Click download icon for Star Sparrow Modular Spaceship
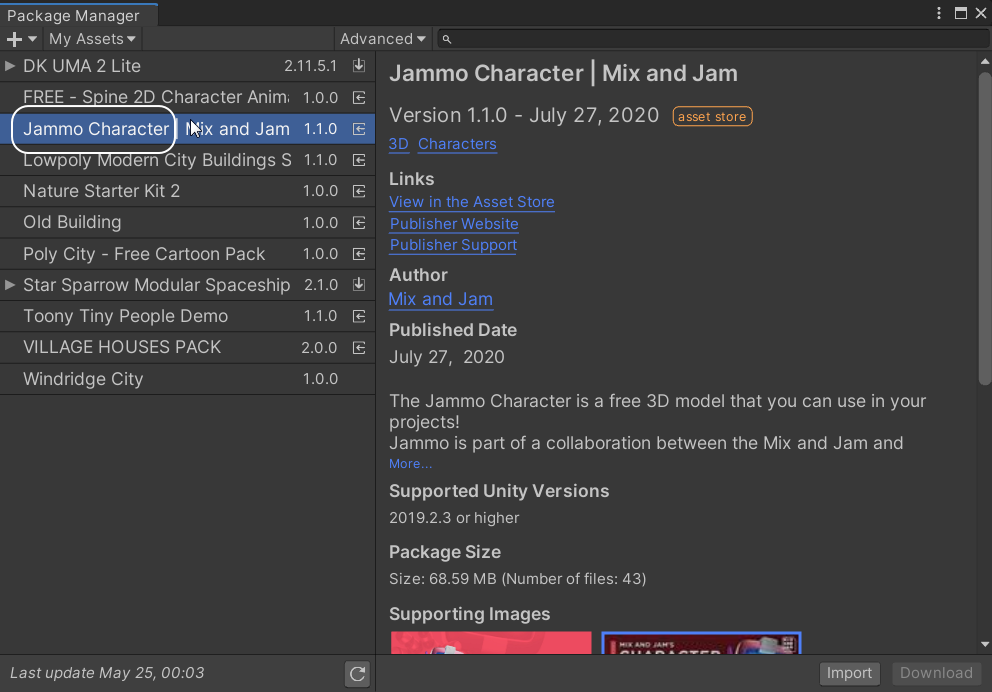The image size is (992, 692). tap(359, 285)
